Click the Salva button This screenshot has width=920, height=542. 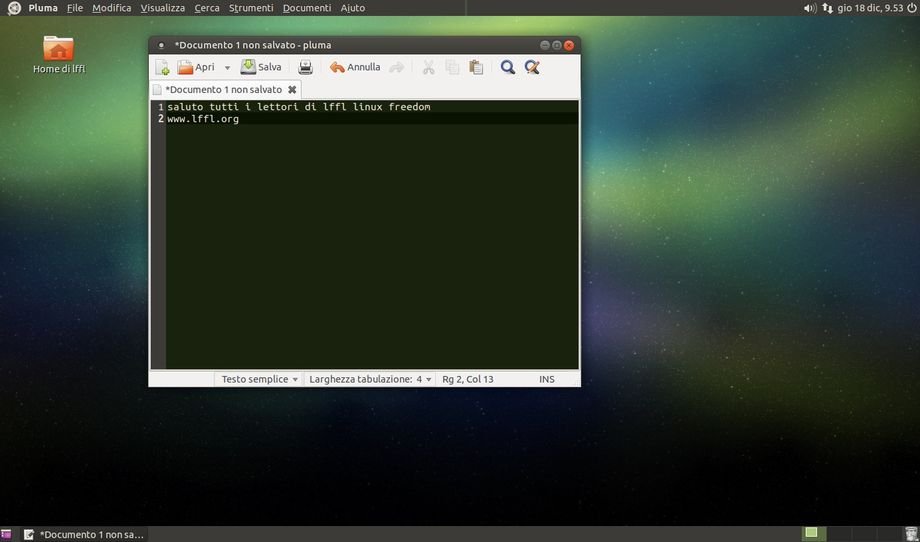pos(261,68)
